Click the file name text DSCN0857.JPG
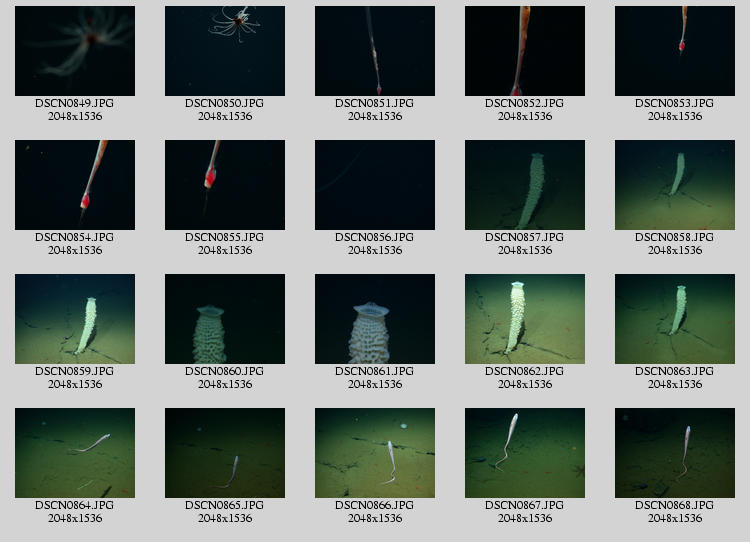The height and width of the screenshot is (542, 750). tap(525, 237)
